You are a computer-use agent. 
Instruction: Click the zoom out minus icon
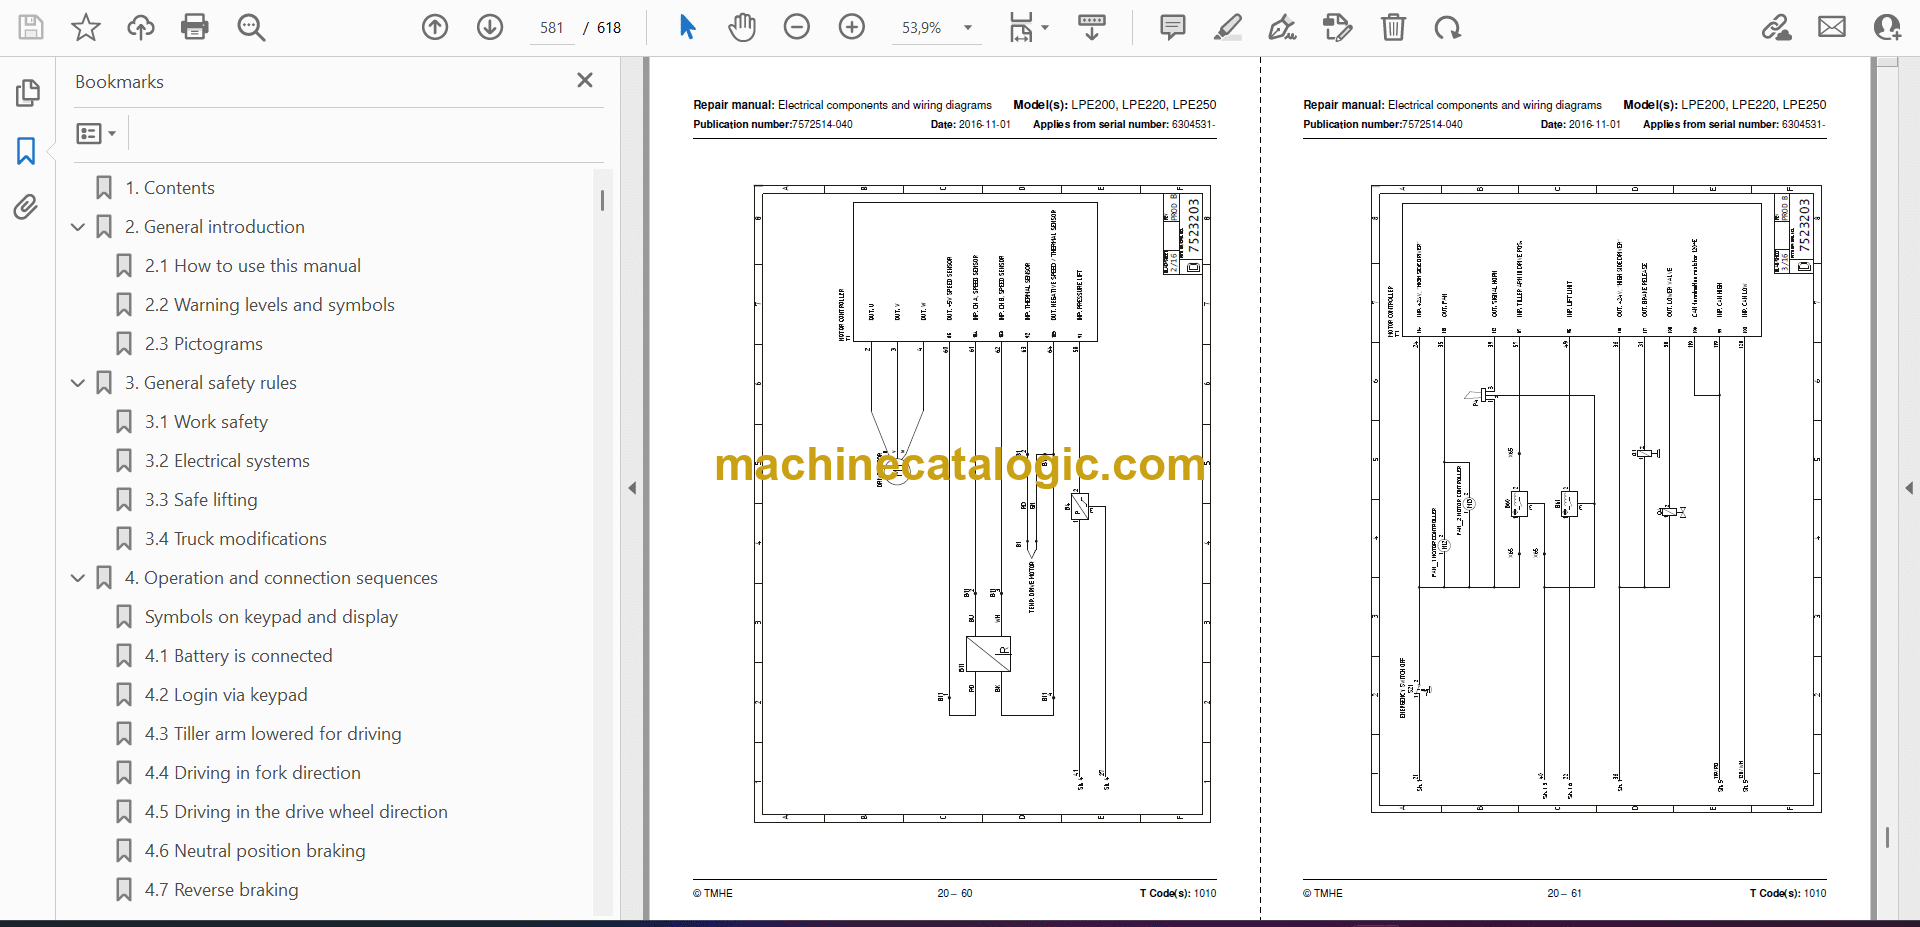pyautogui.click(x=797, y=27)
